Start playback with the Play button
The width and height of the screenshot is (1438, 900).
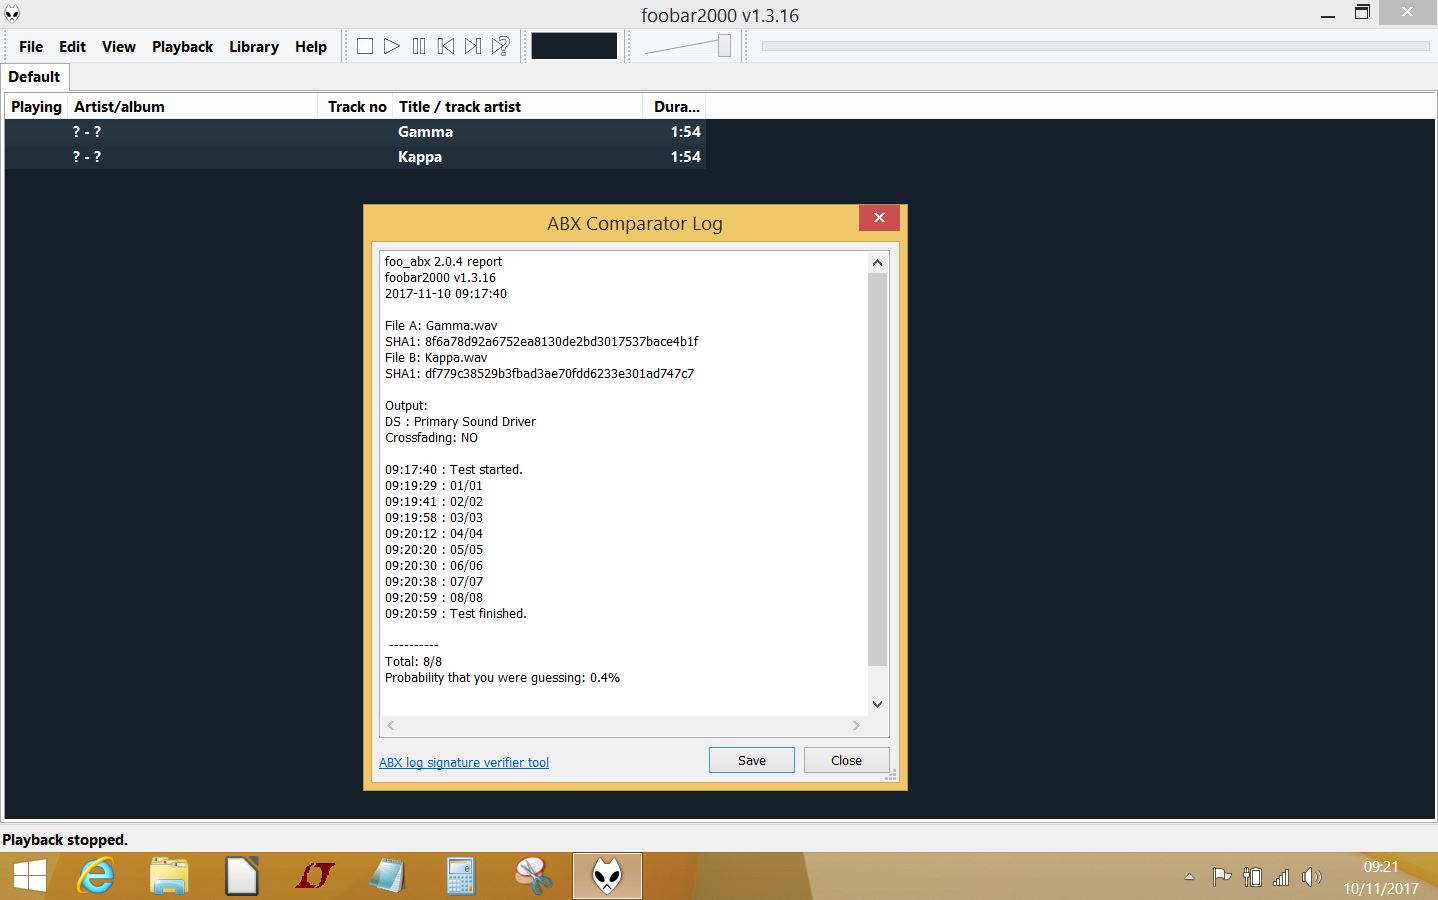(392, 46)
